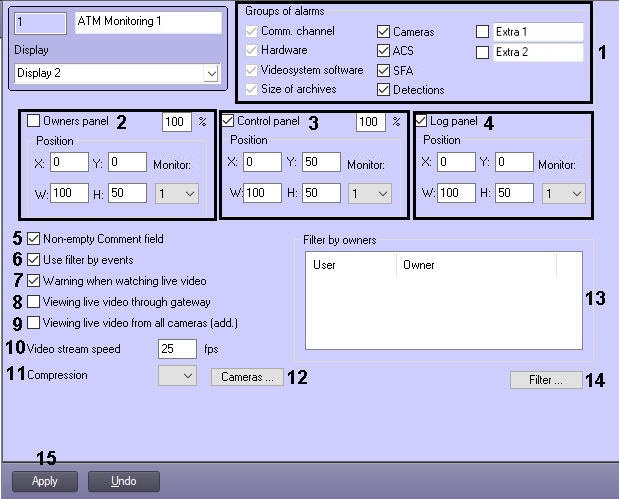Toggle Non-empty Comment field option

pyautogui.click(x=33, y=238)
